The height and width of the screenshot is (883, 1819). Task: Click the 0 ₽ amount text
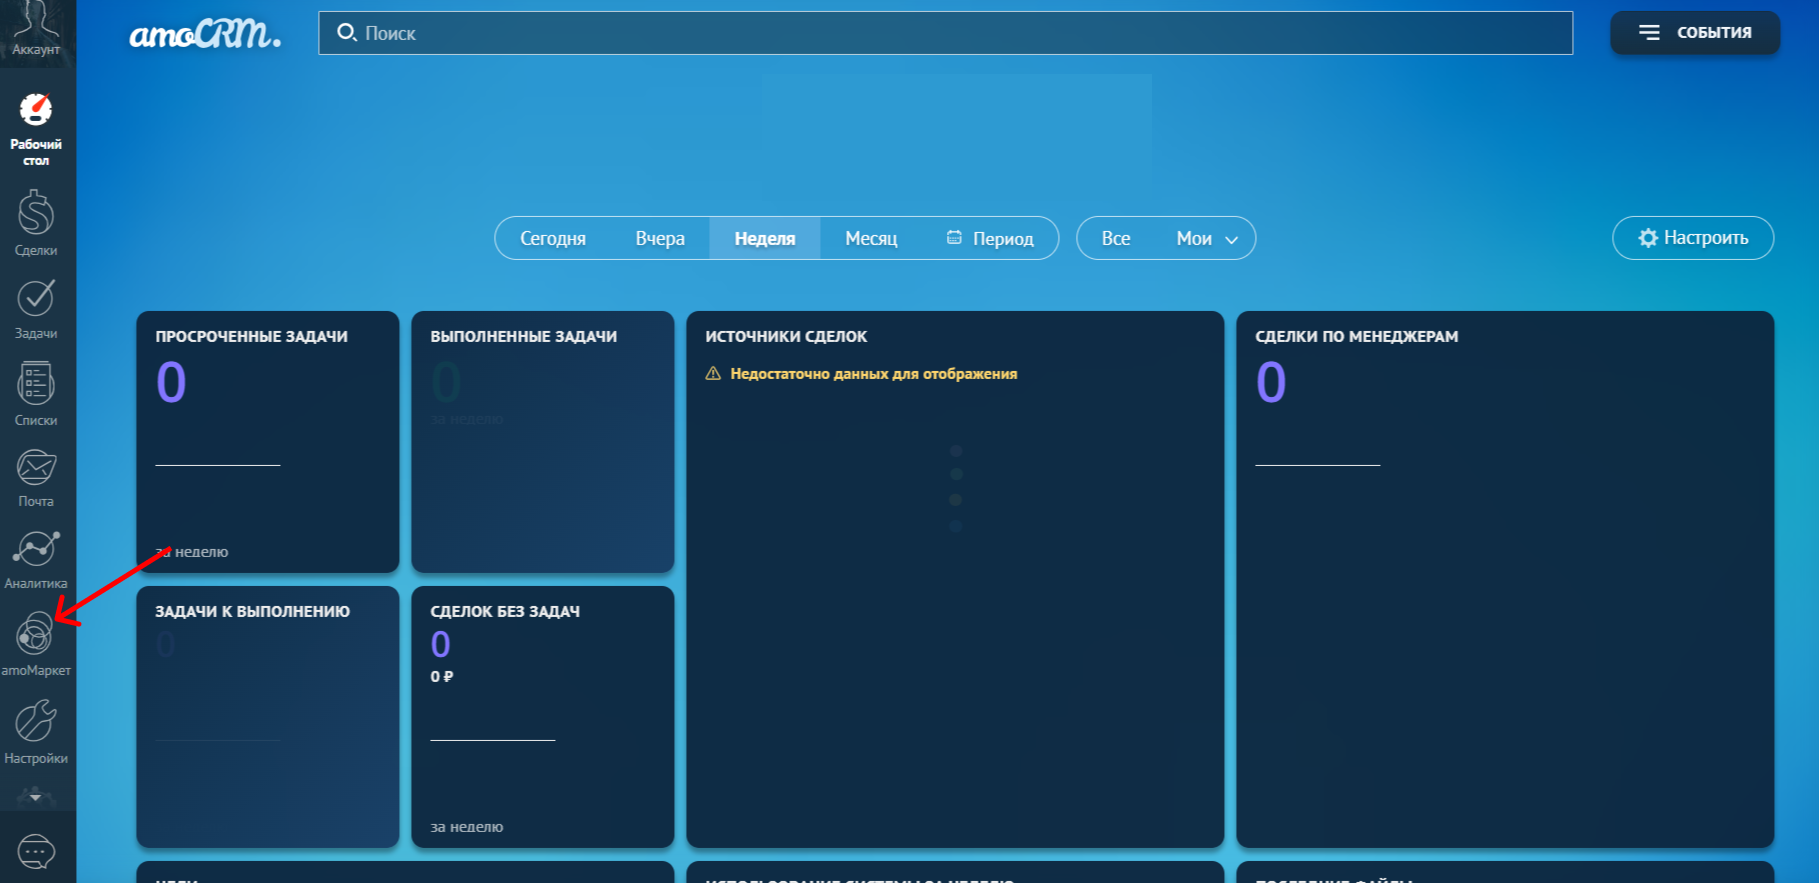coord(442,677)
